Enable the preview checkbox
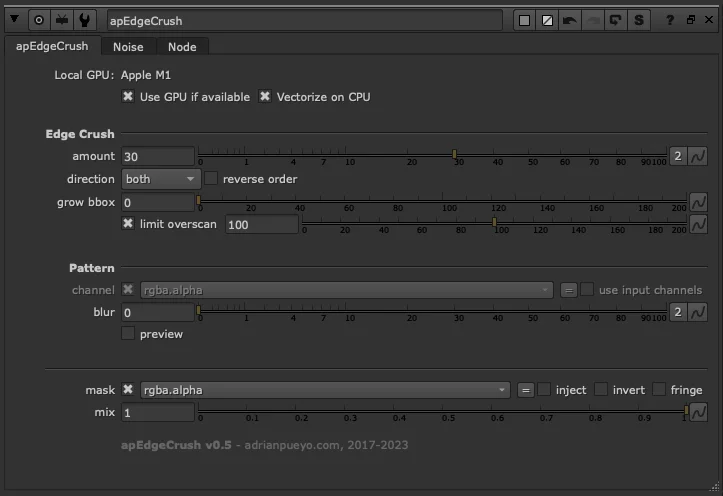The image size is (723, 496). [128, 333]
